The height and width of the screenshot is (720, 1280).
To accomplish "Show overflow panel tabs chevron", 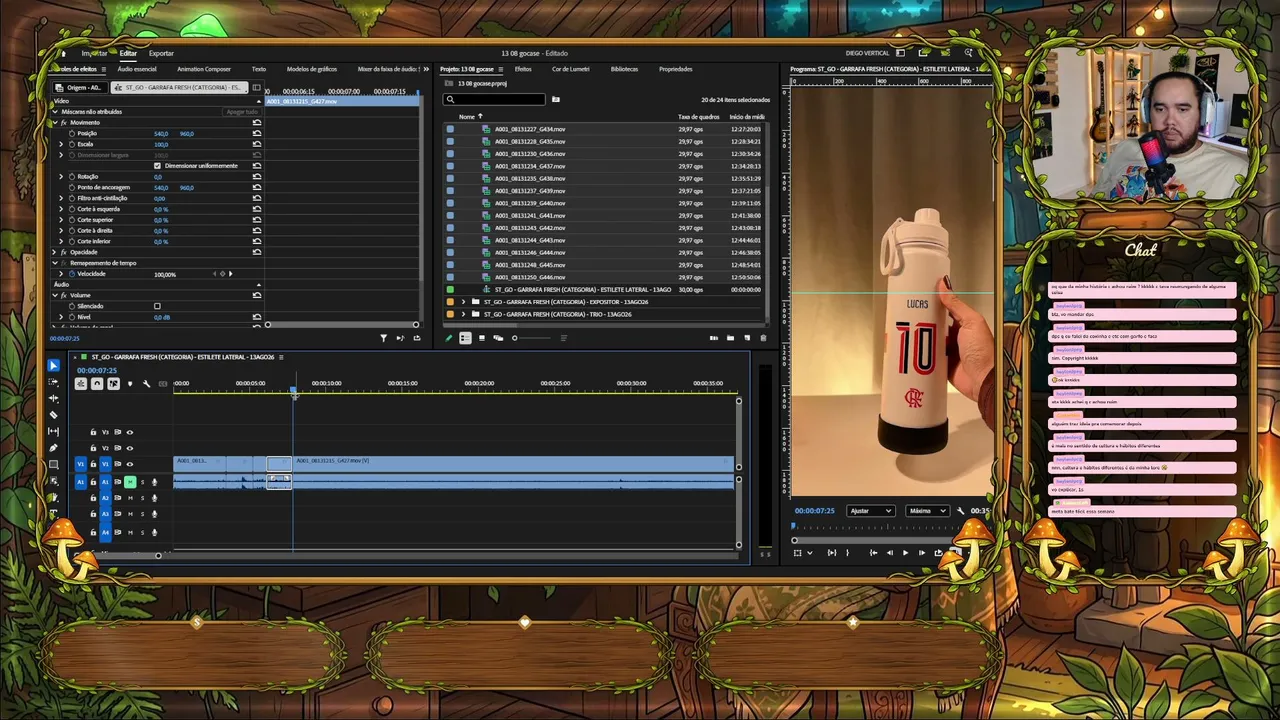I will [427, 69].
